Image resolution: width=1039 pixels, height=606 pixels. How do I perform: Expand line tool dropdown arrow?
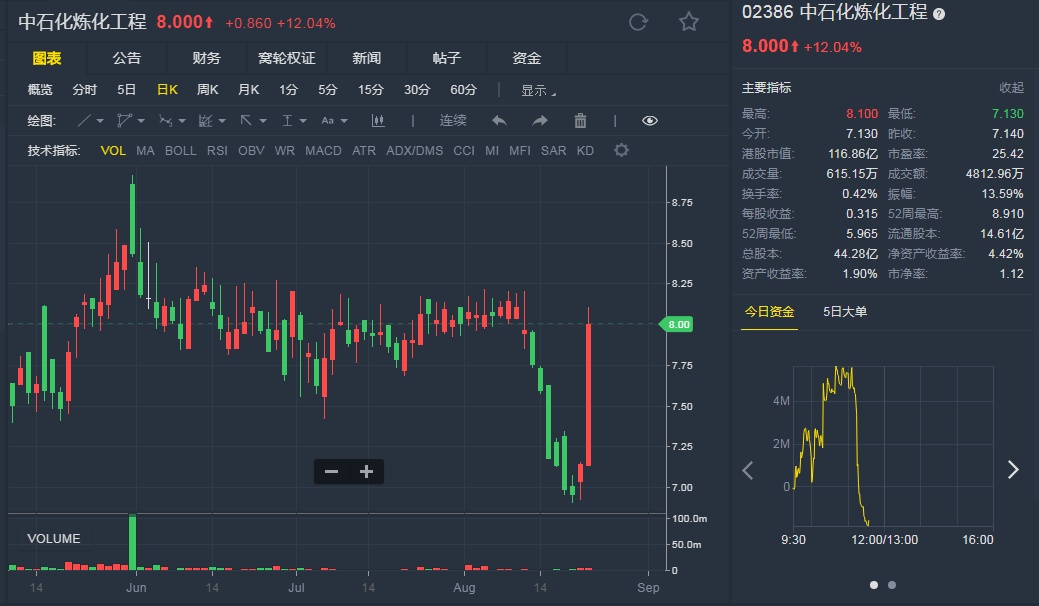pos(100,121)
